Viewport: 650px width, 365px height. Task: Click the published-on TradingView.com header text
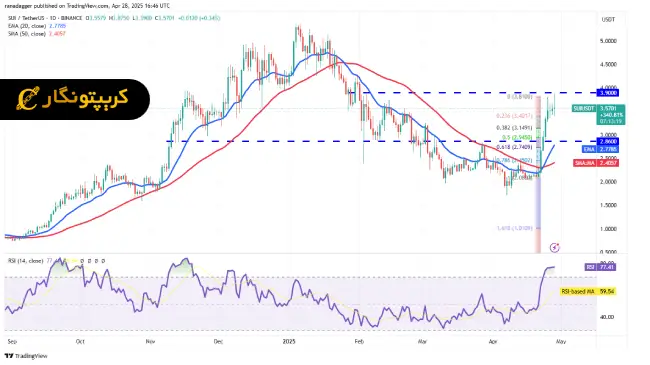click(x=87, y=6)
